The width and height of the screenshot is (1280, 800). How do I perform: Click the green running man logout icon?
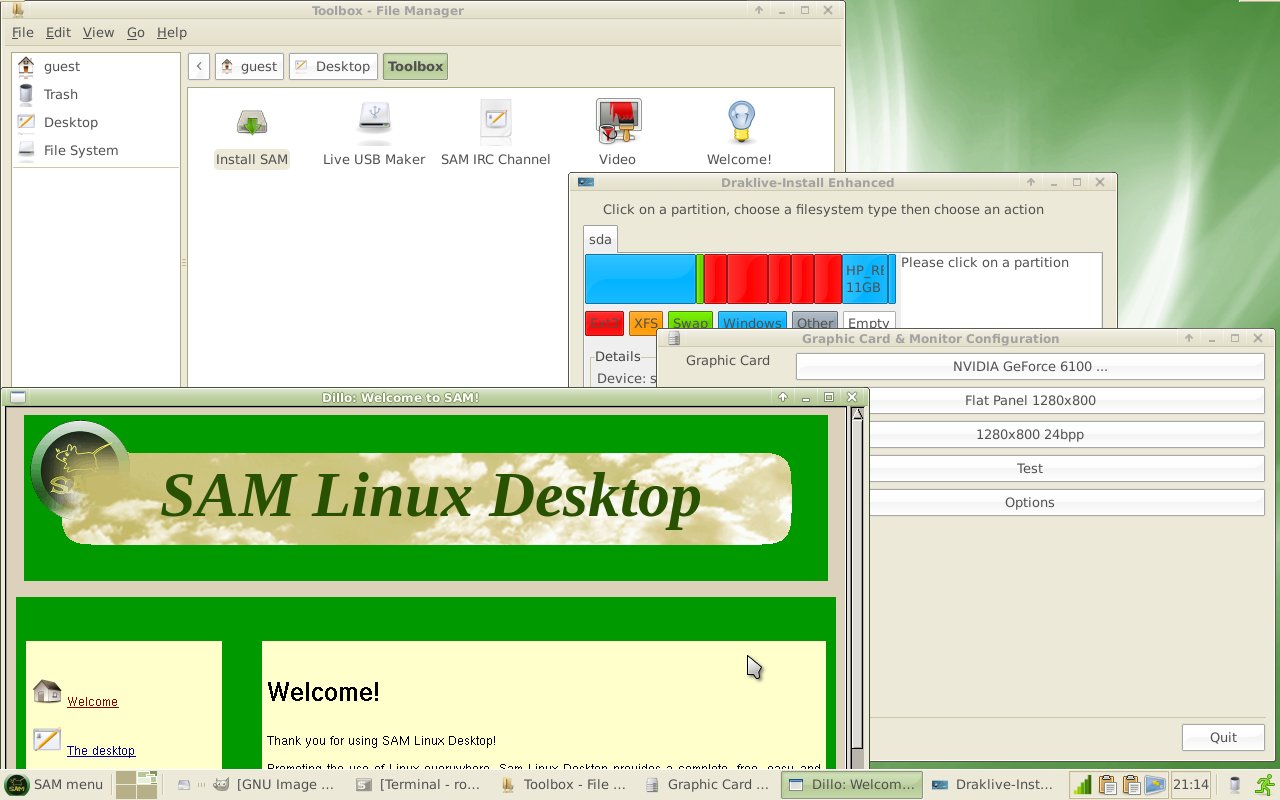[x=1266, y=785]
